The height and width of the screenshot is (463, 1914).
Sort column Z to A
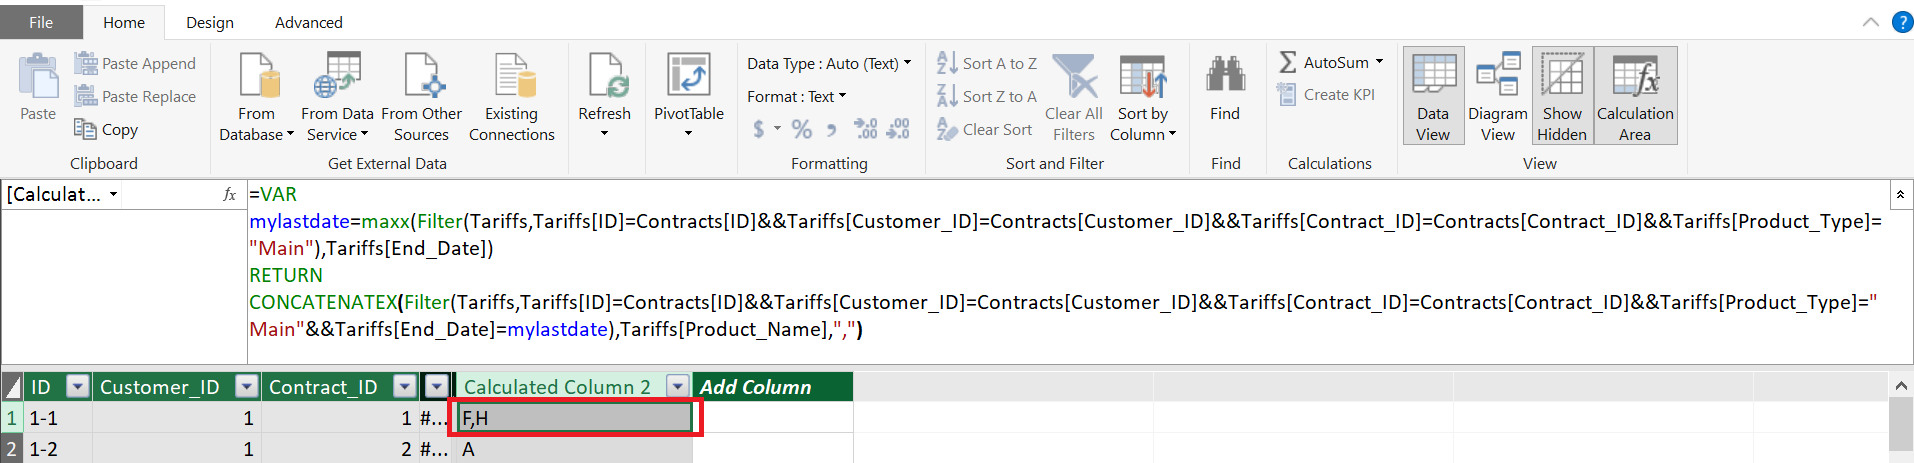click(x=987, y=96)
